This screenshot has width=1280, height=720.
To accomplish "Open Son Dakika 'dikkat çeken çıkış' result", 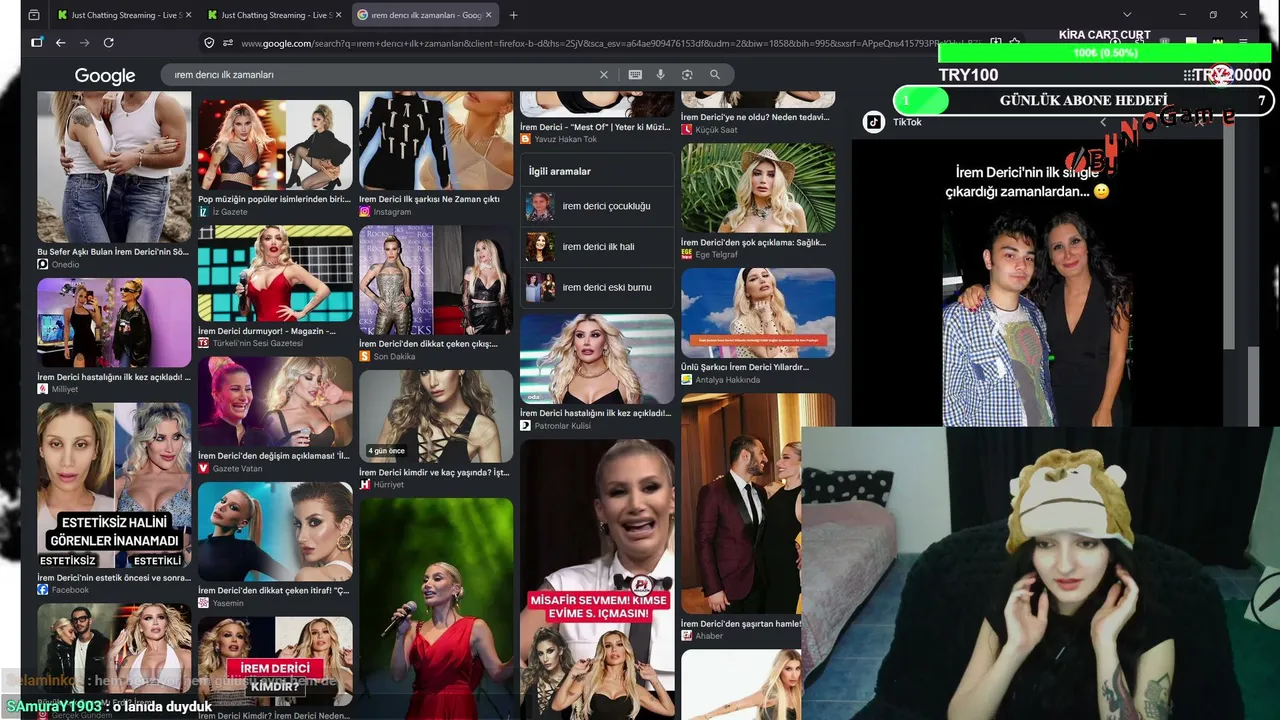I will (x=428, y=344).
